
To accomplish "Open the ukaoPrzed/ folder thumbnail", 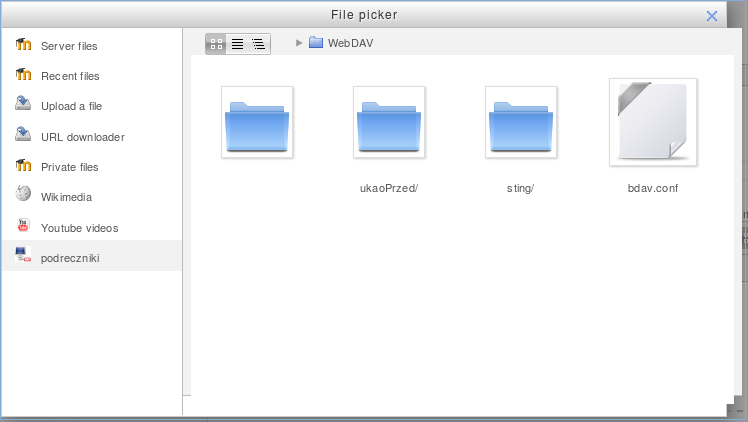I will 389,122.
